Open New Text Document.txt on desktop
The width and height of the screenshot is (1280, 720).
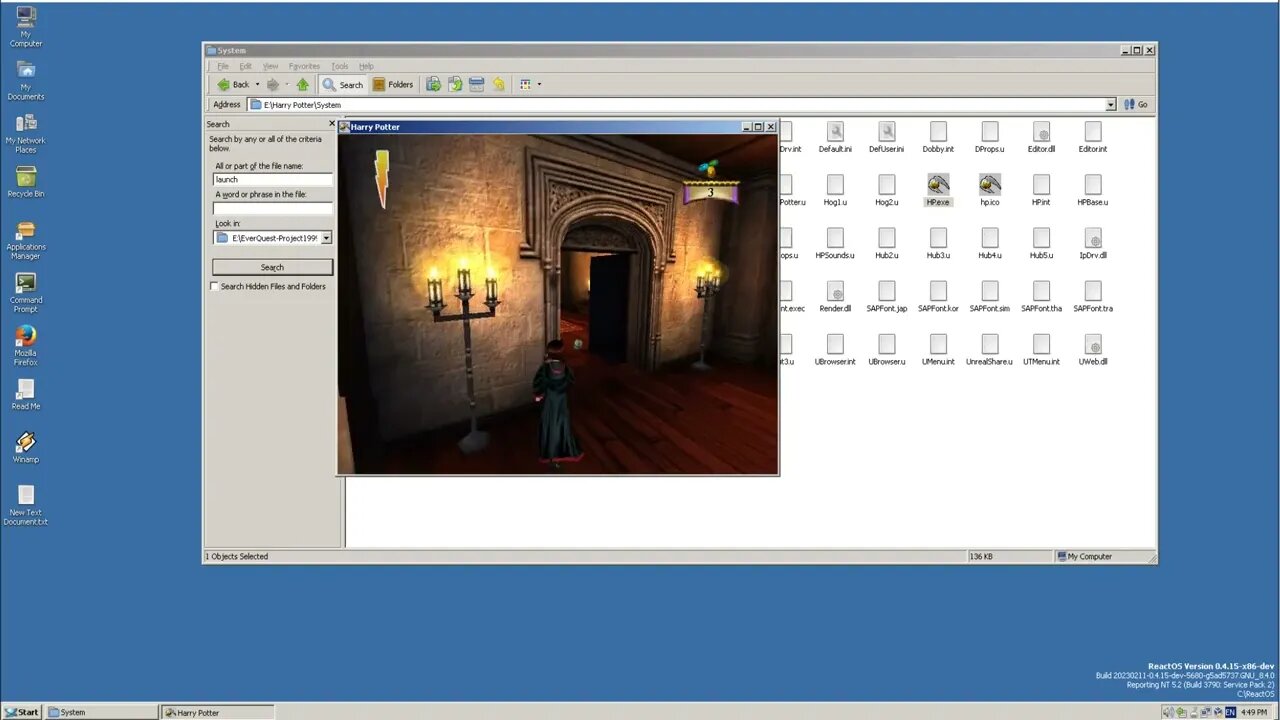26,505
